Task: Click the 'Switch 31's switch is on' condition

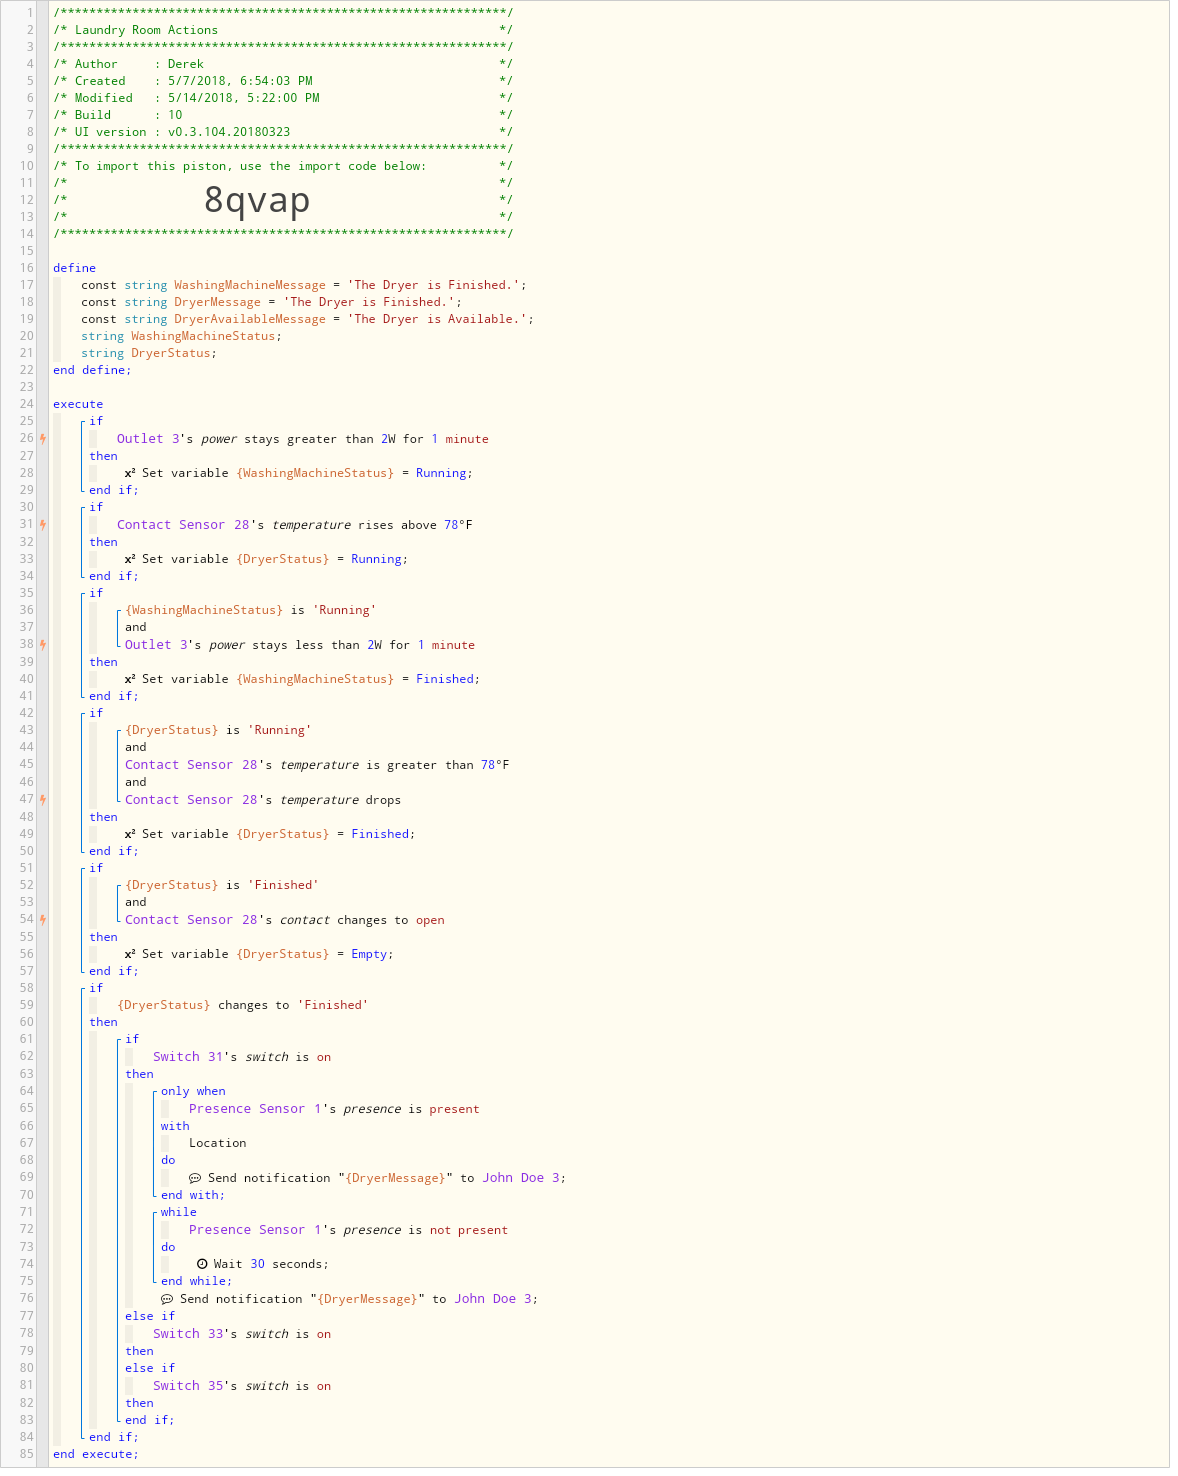Action: [242, 1057]
